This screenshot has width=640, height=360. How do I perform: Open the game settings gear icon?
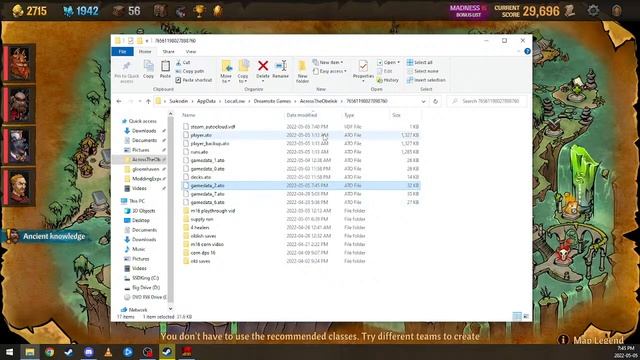pos(593,11)
